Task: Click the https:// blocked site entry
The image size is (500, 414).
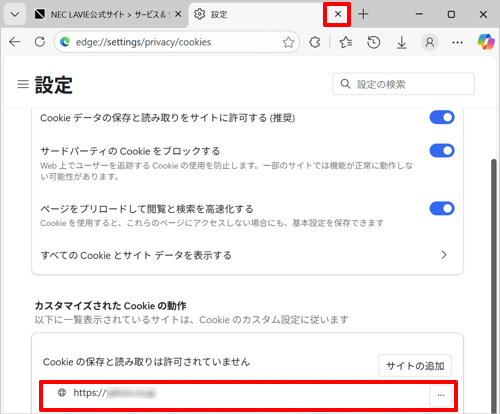Action: [x=248, y=396]
